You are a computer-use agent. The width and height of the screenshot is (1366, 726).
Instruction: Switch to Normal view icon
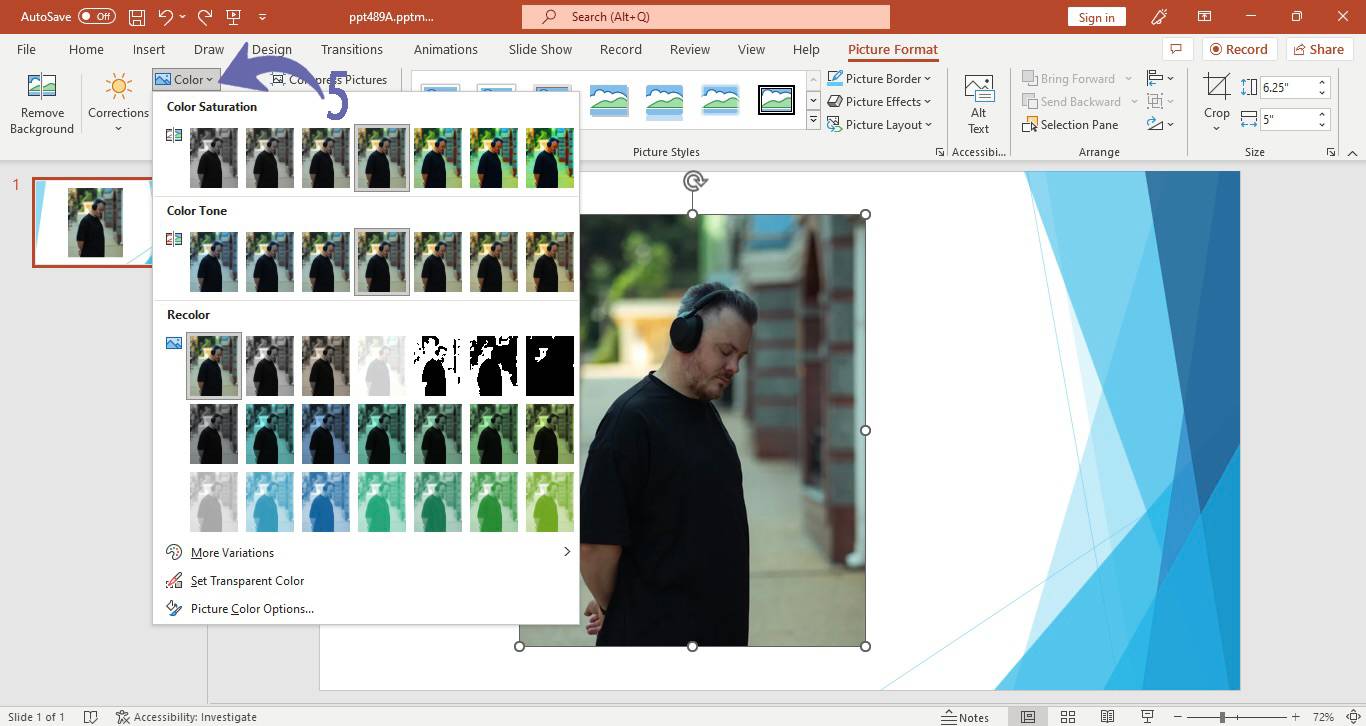point(1027,717)
